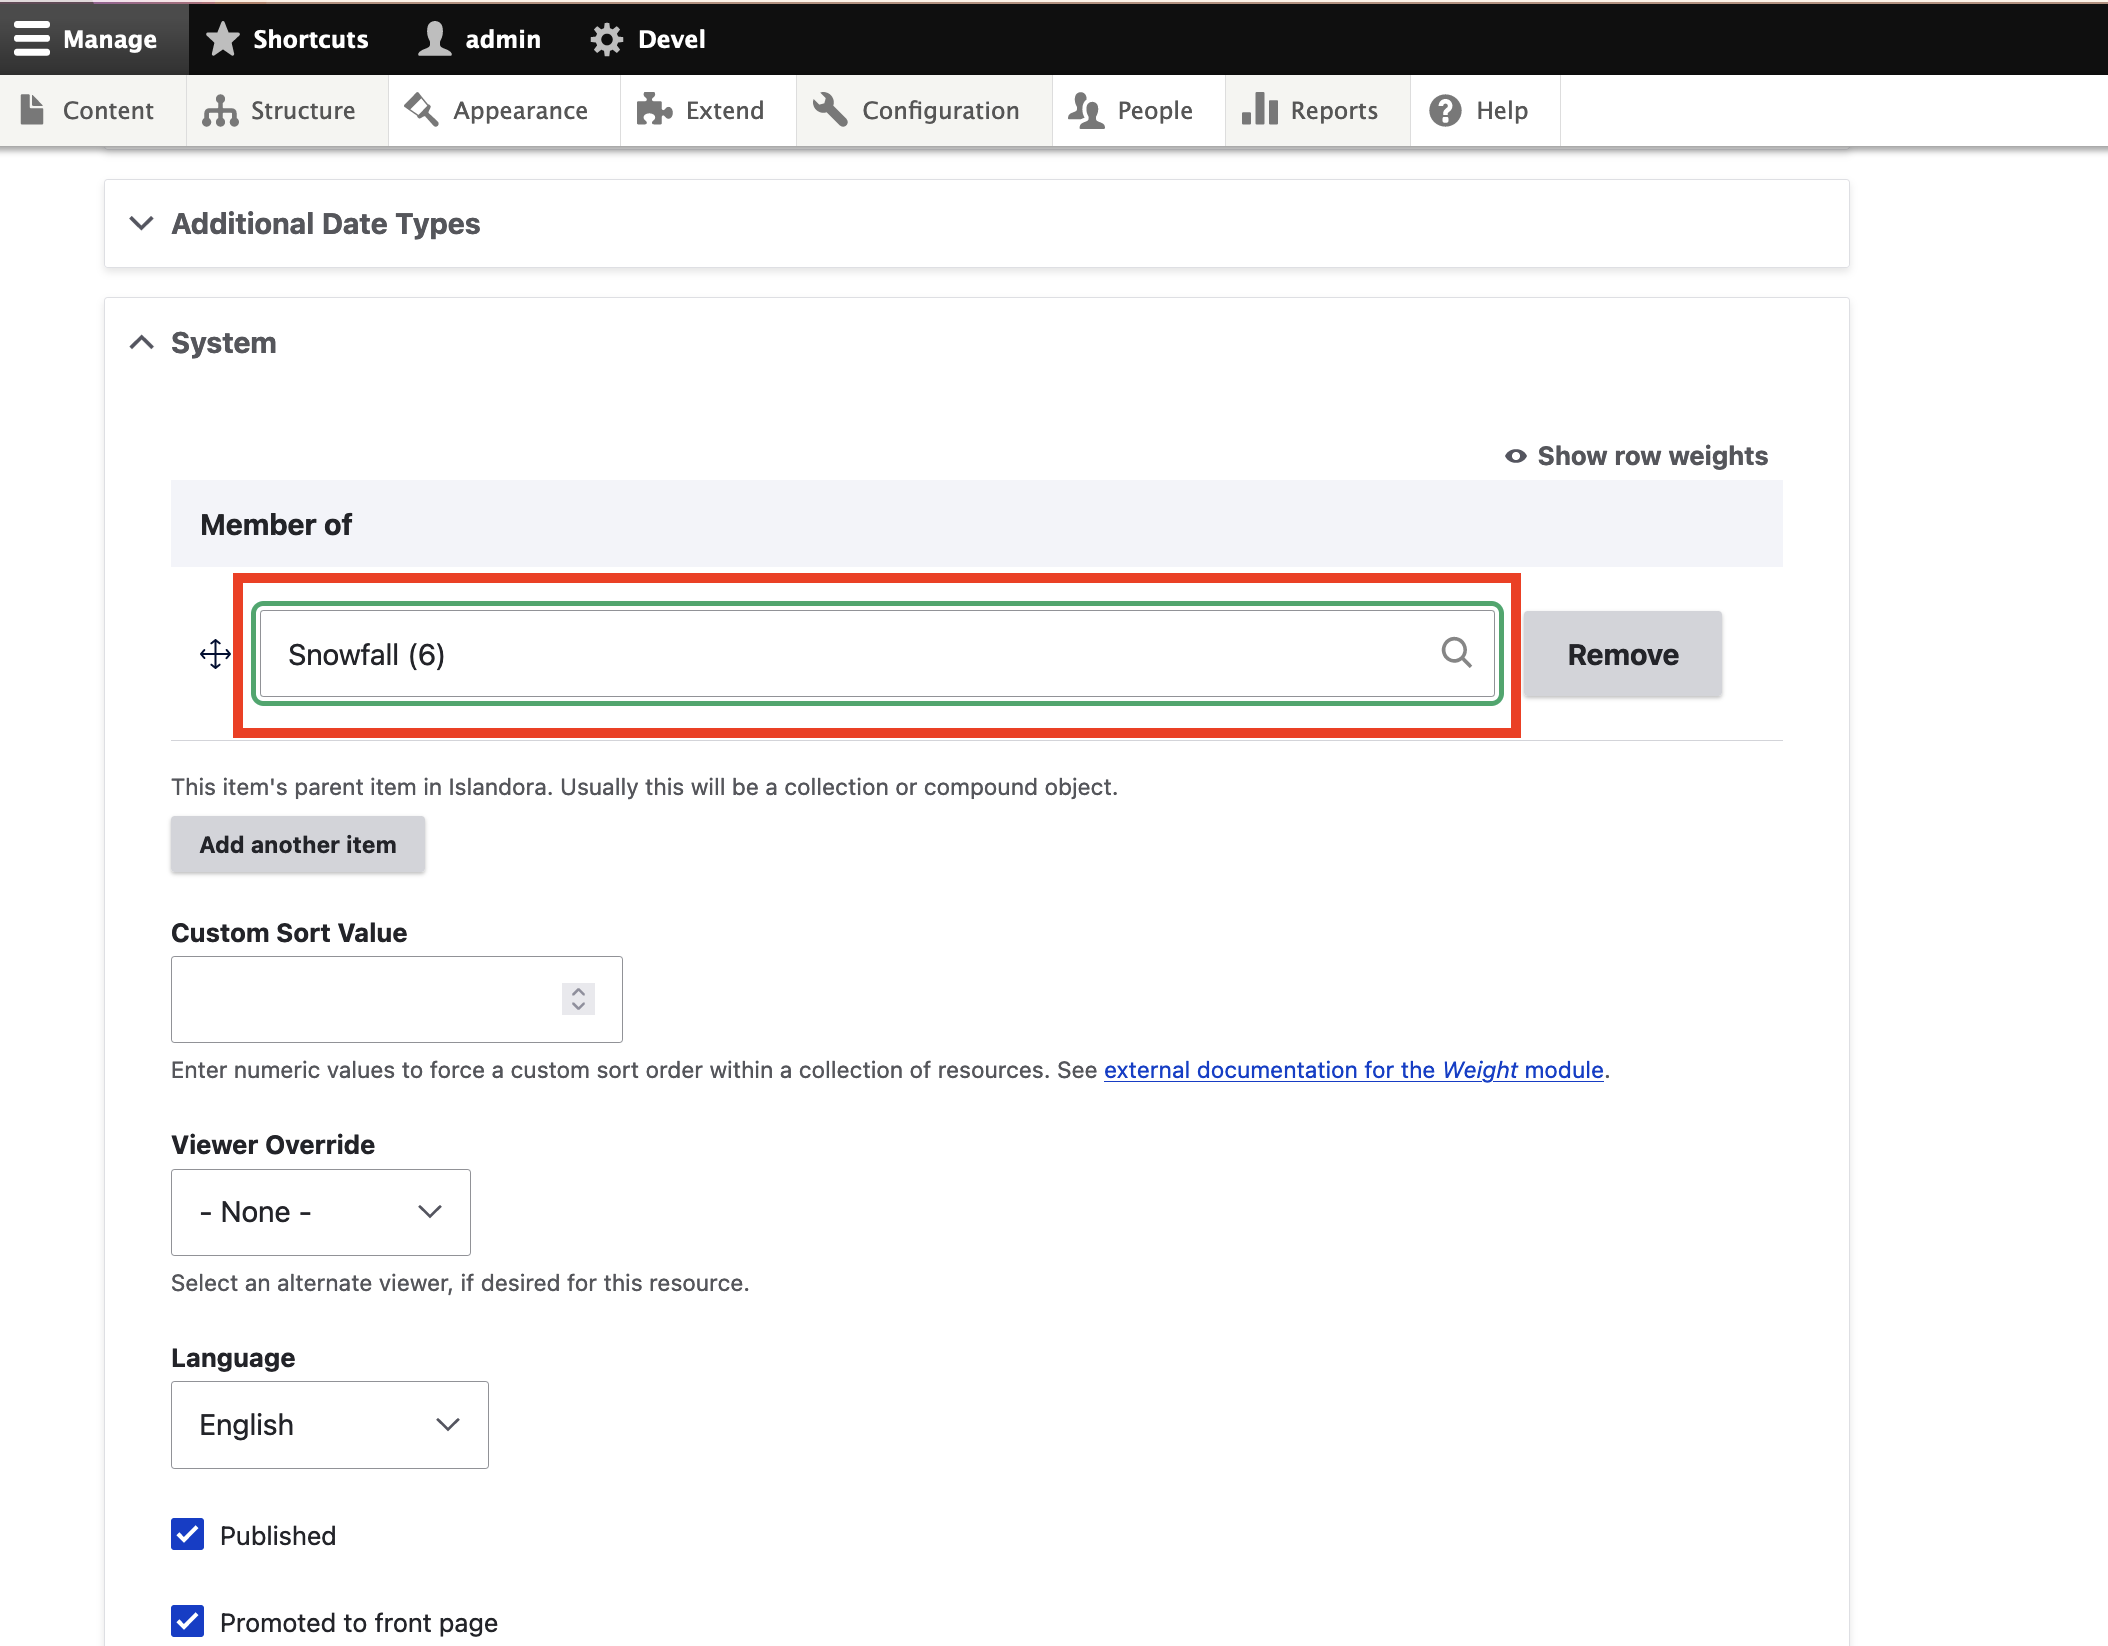Click the Shortcuts star icon
Screen dimensions: 2108x1646
pyautogui.click(x=222, y=39)
